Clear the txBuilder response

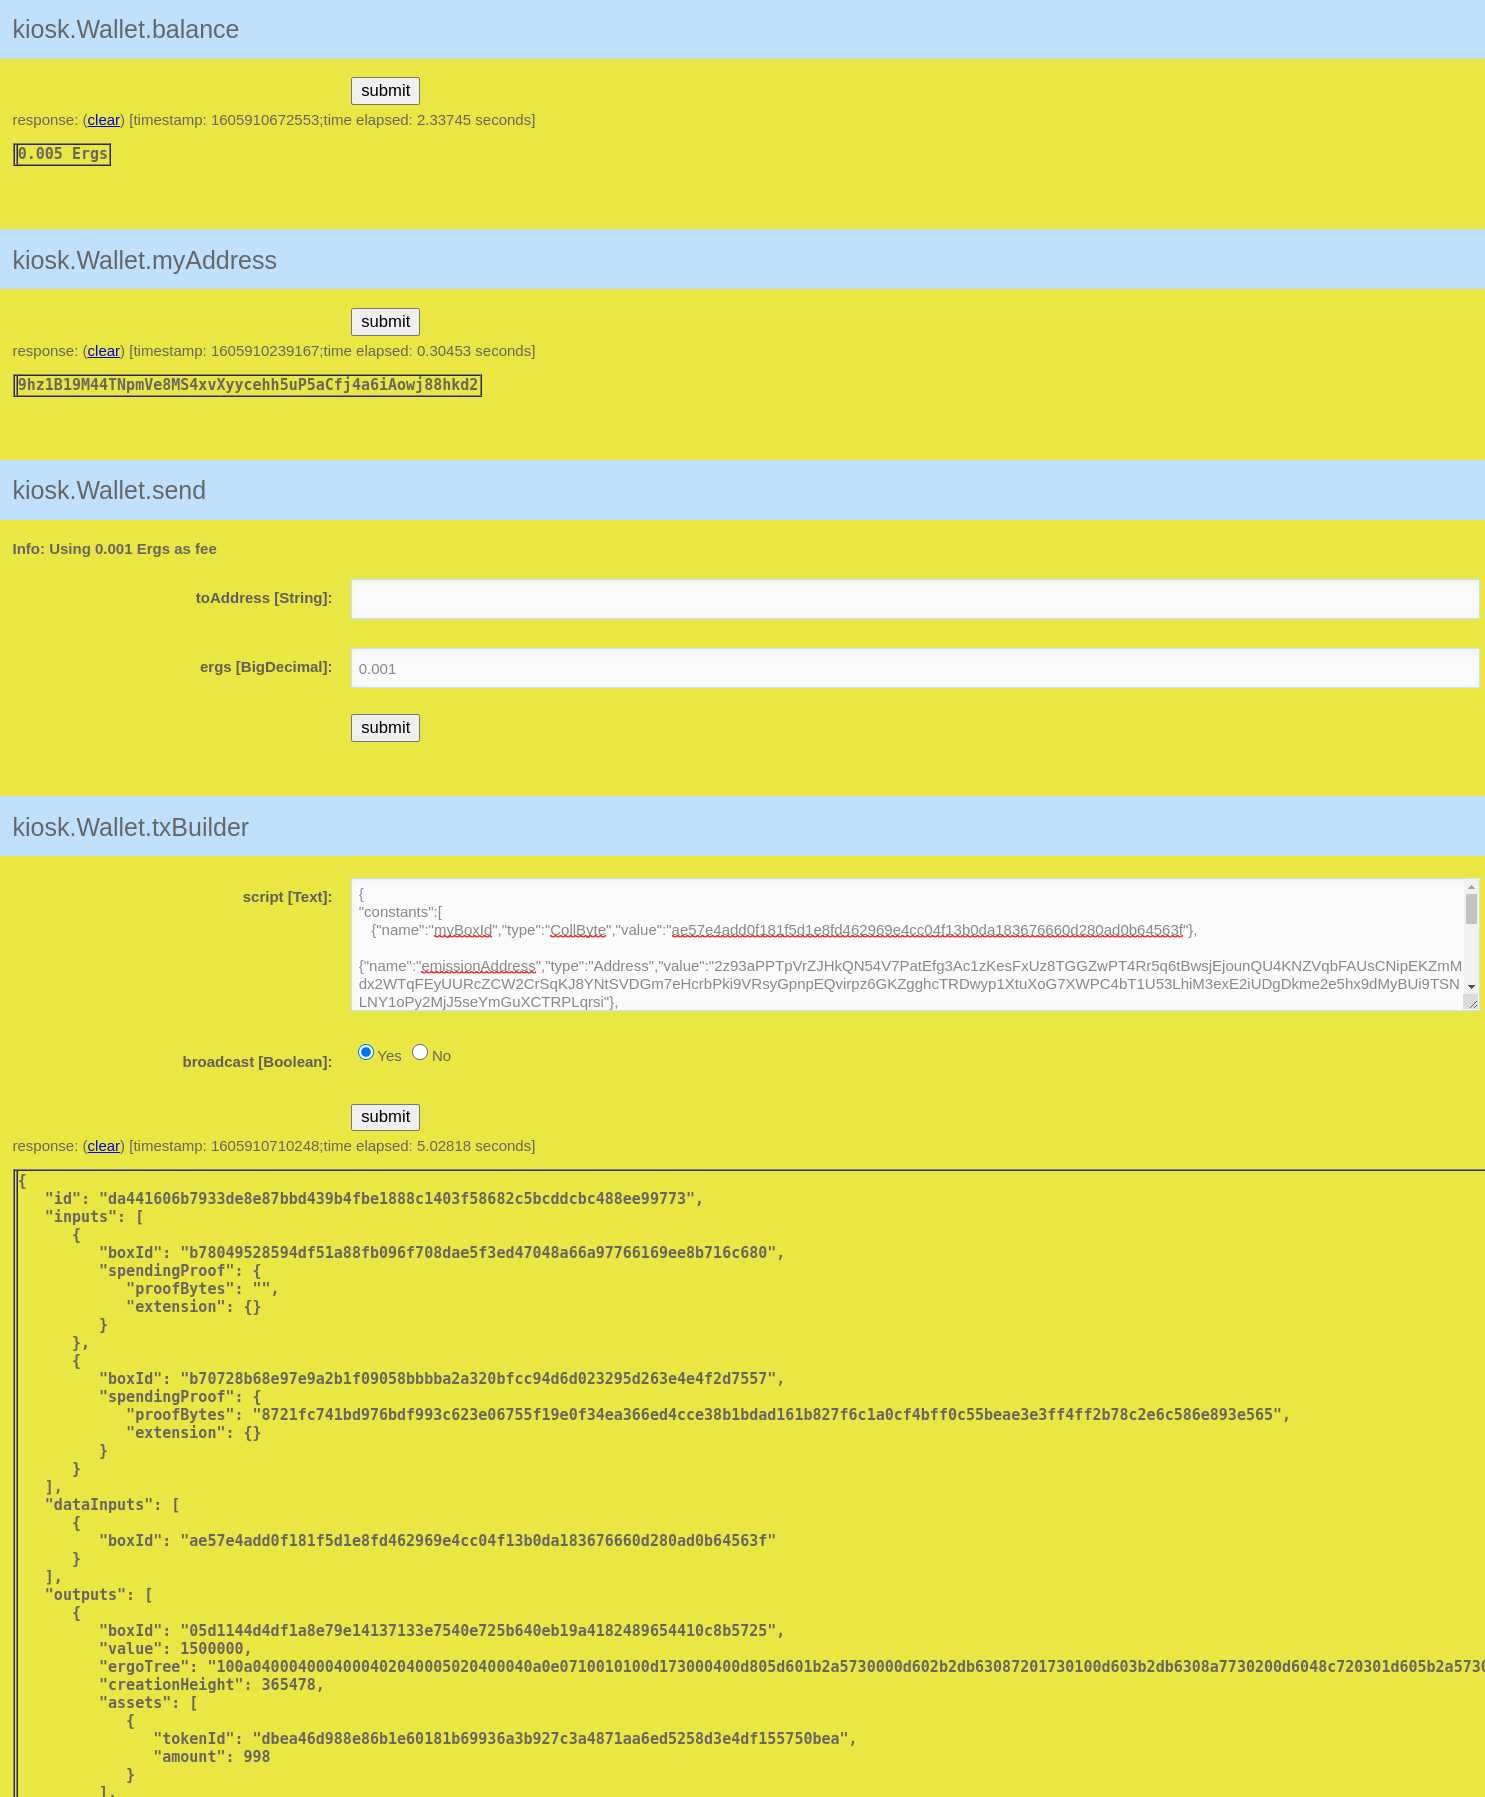(x=103, y=1146)
